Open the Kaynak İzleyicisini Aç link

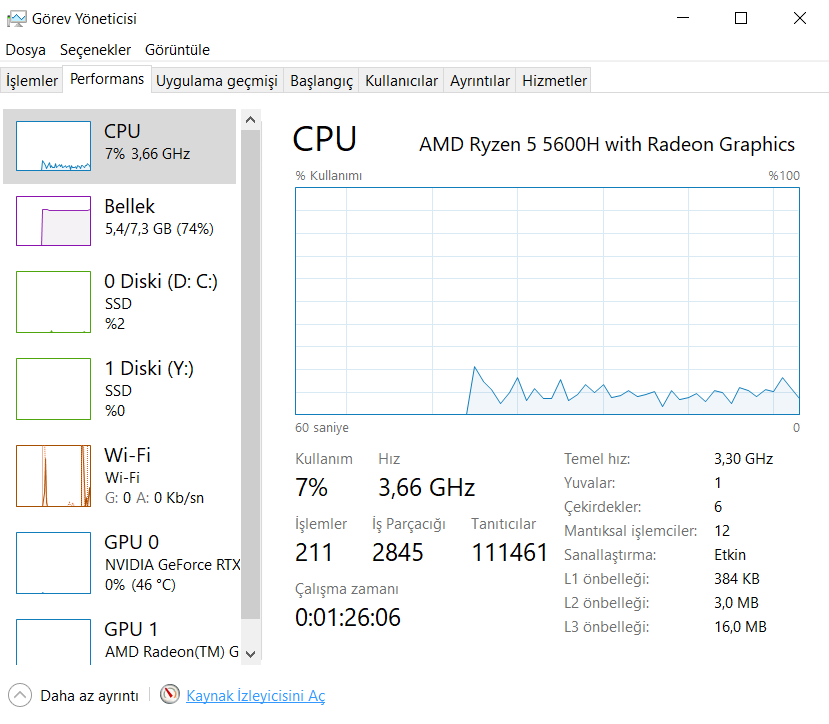pyautogui.click(x=255, y=696)
